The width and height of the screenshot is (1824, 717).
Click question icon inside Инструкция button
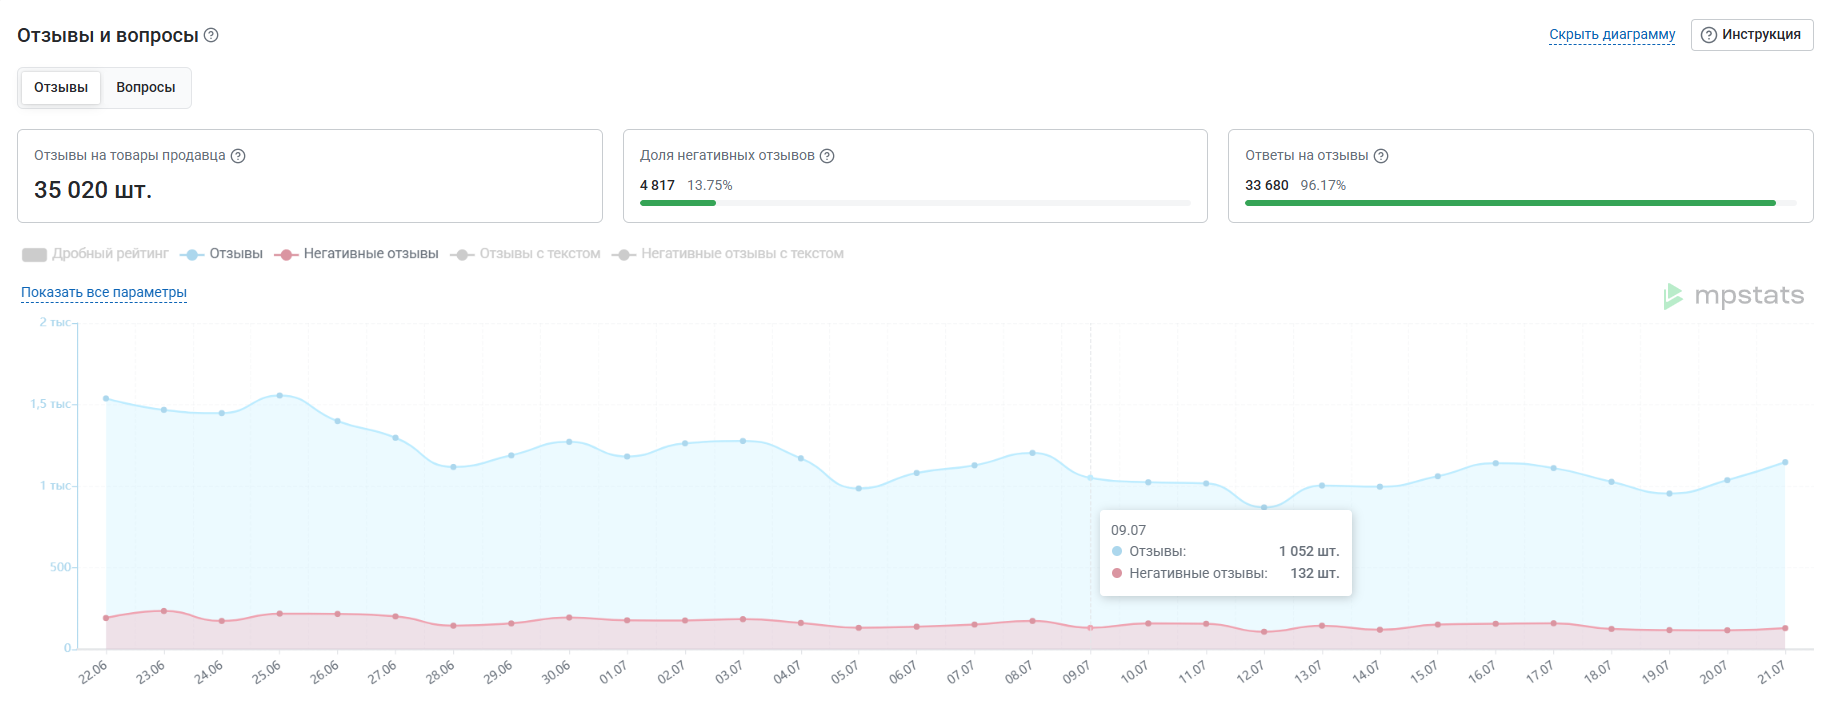1709,35
